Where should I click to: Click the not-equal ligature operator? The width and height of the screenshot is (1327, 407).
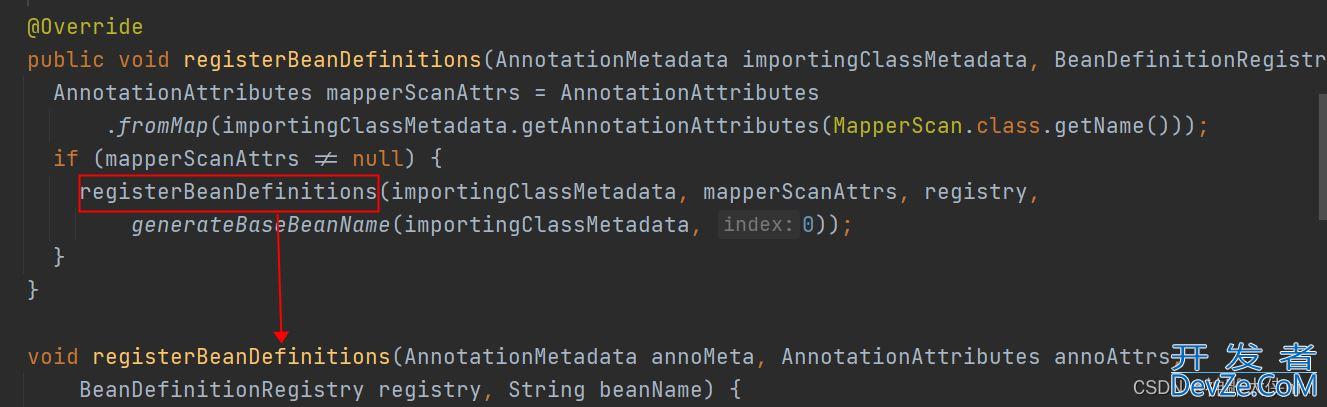pos(326,158)
